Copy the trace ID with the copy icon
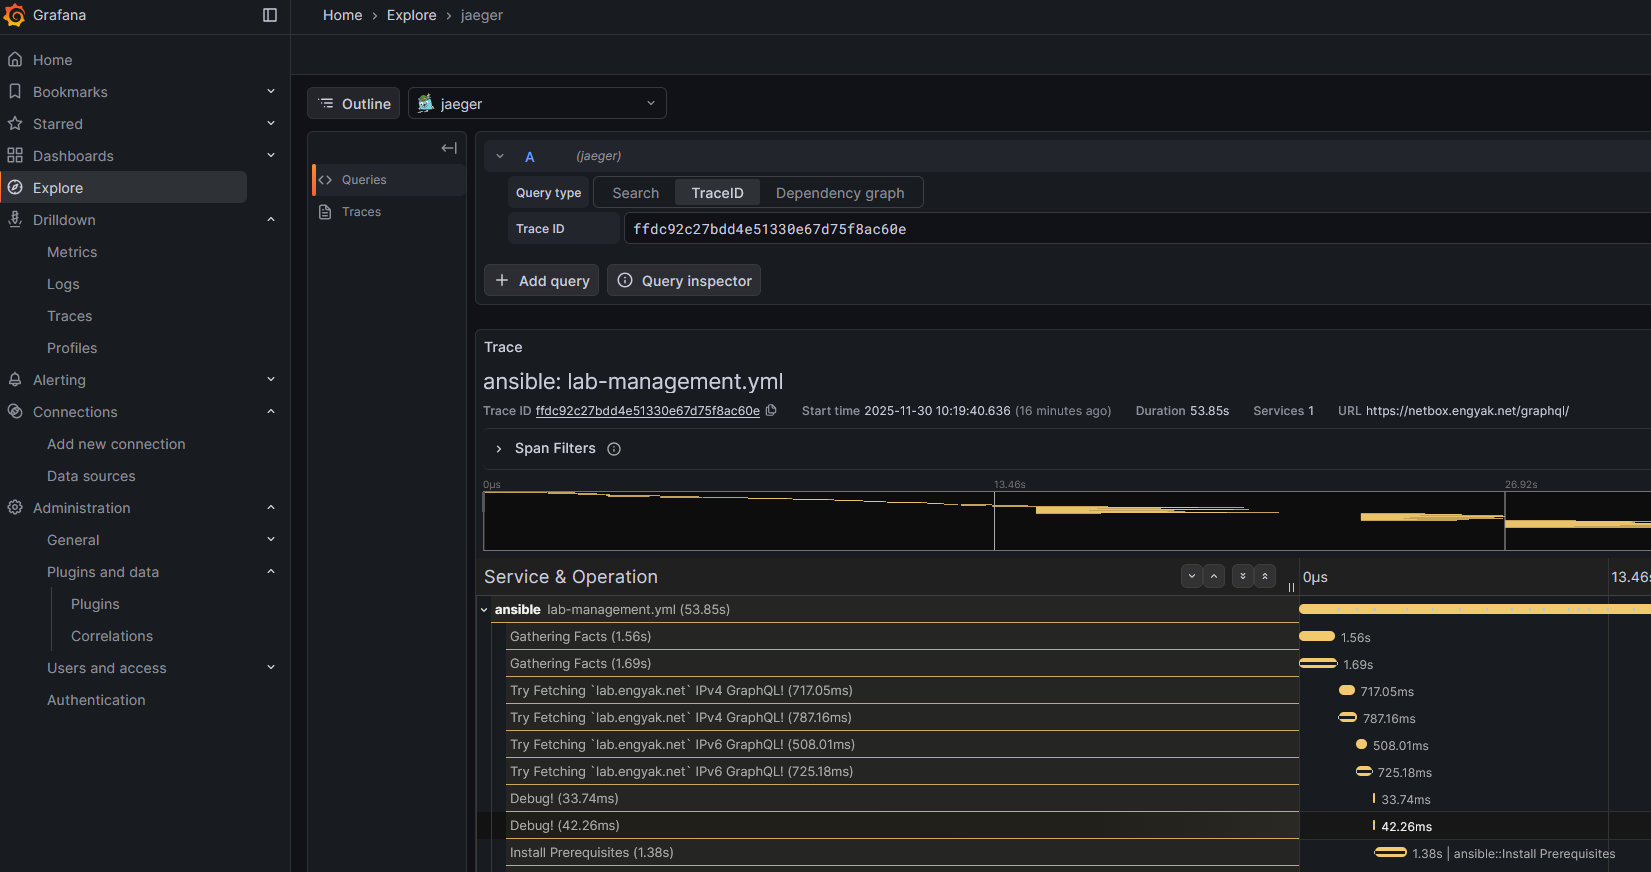The width and height of the screenshot is (1651, 872). click(771, 411)
